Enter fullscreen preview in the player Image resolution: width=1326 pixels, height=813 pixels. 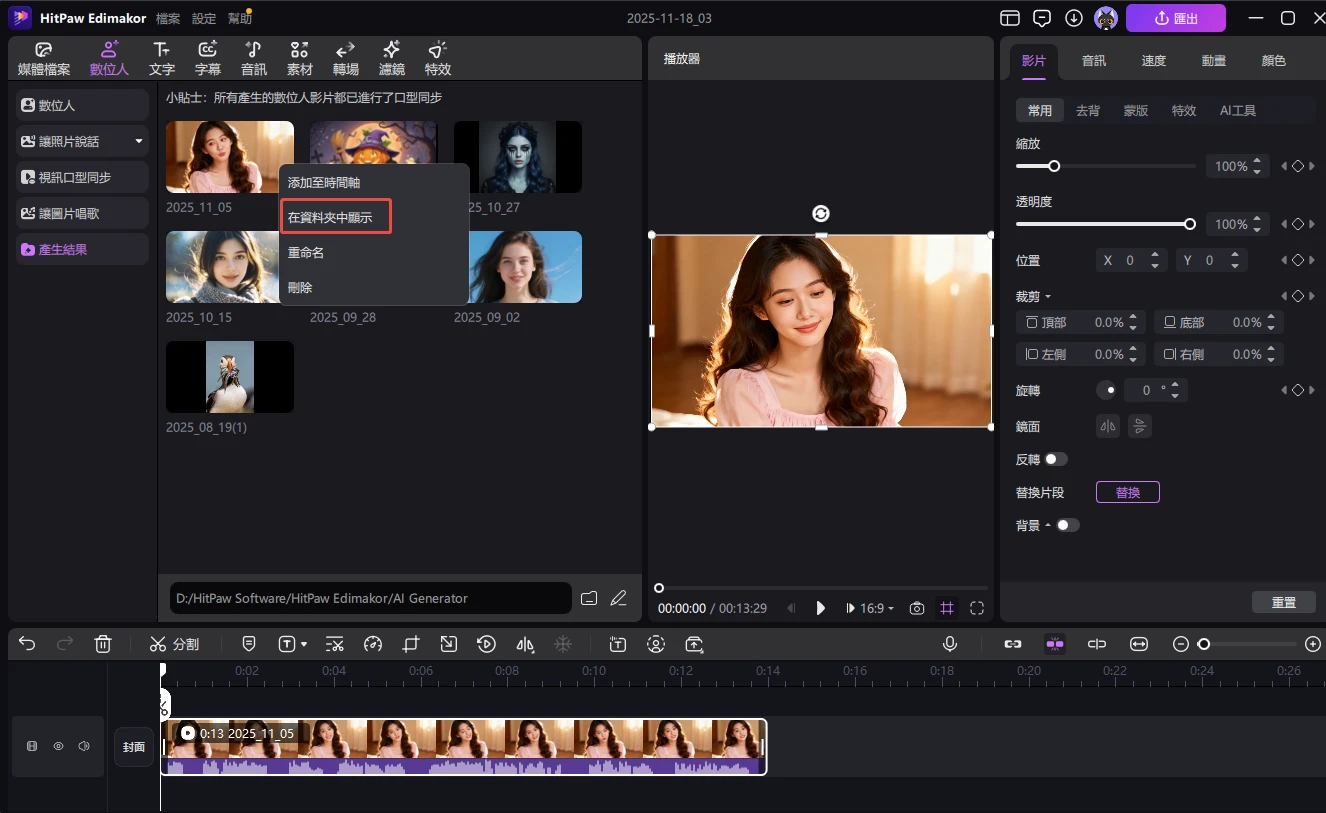click(977, 608)
